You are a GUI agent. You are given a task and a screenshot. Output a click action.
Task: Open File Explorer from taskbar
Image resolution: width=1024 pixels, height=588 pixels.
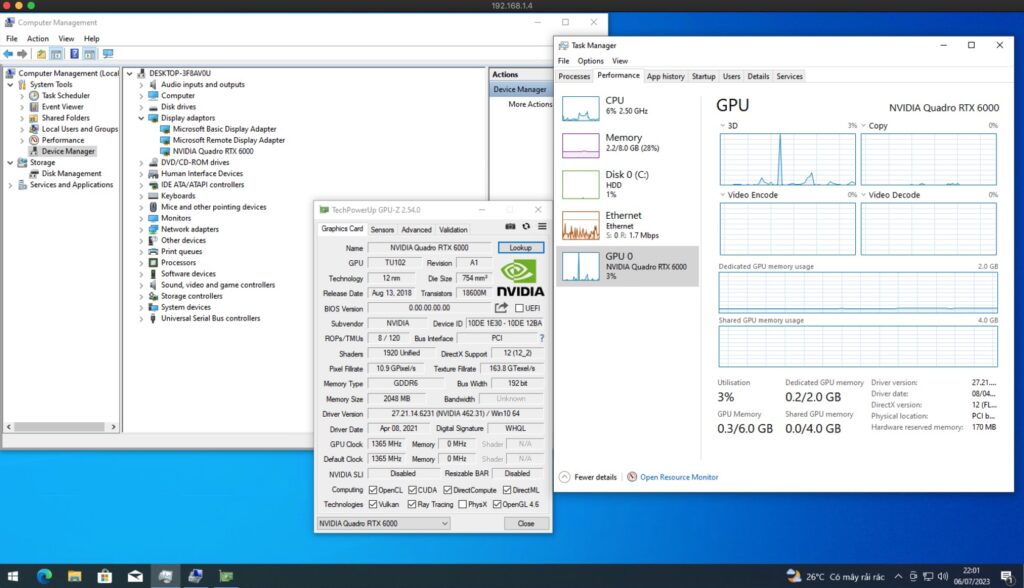tap(74, 576)
